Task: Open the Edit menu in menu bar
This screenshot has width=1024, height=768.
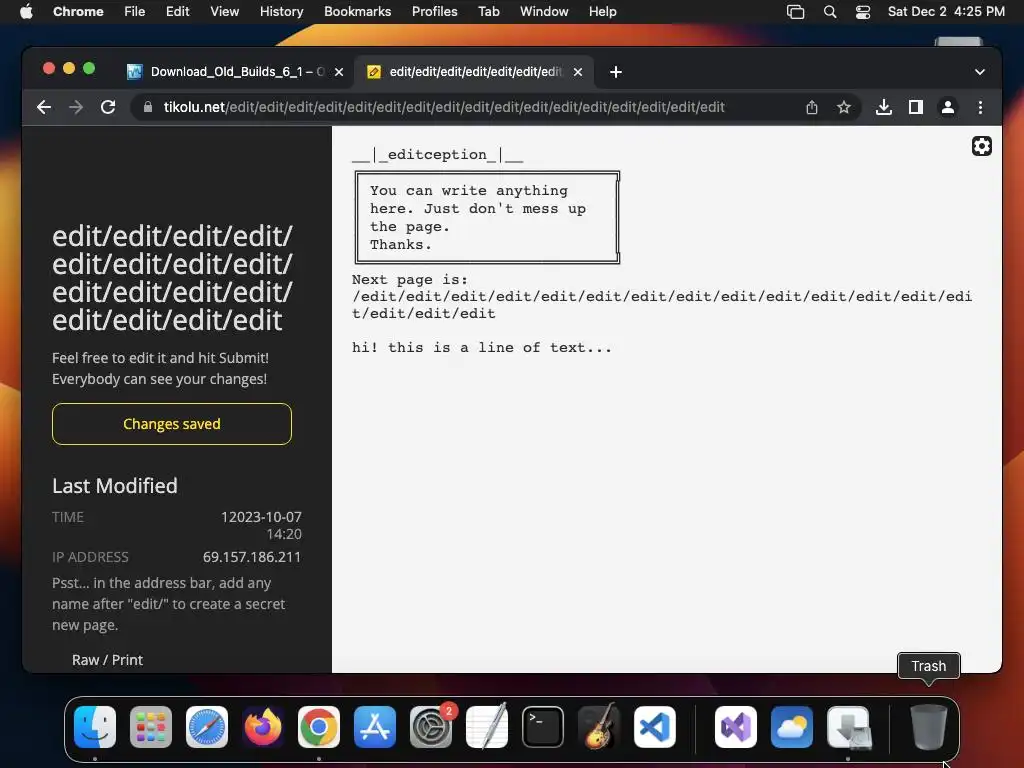Action: 177,12
